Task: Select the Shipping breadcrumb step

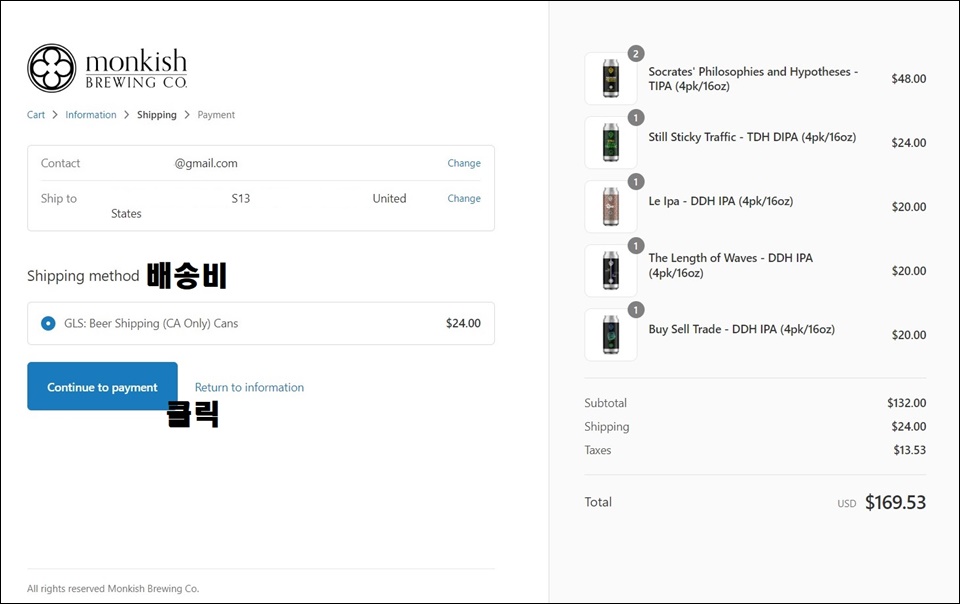Action: 157,114
